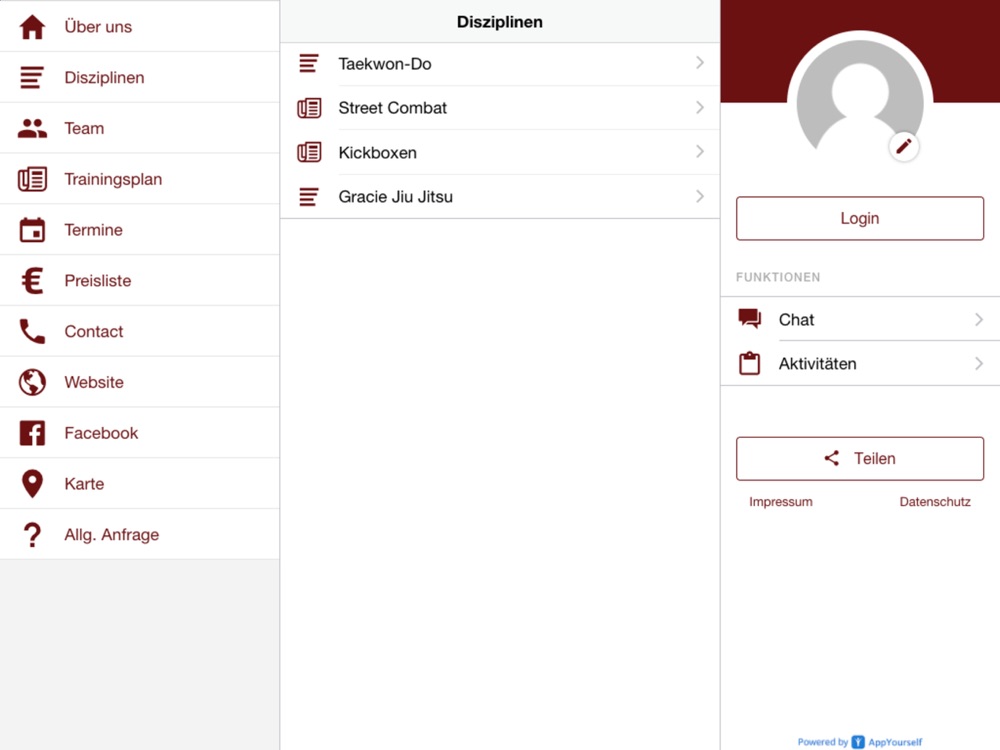Click the Login button
Screen dimensions: 1000x750
pos(860,218)
